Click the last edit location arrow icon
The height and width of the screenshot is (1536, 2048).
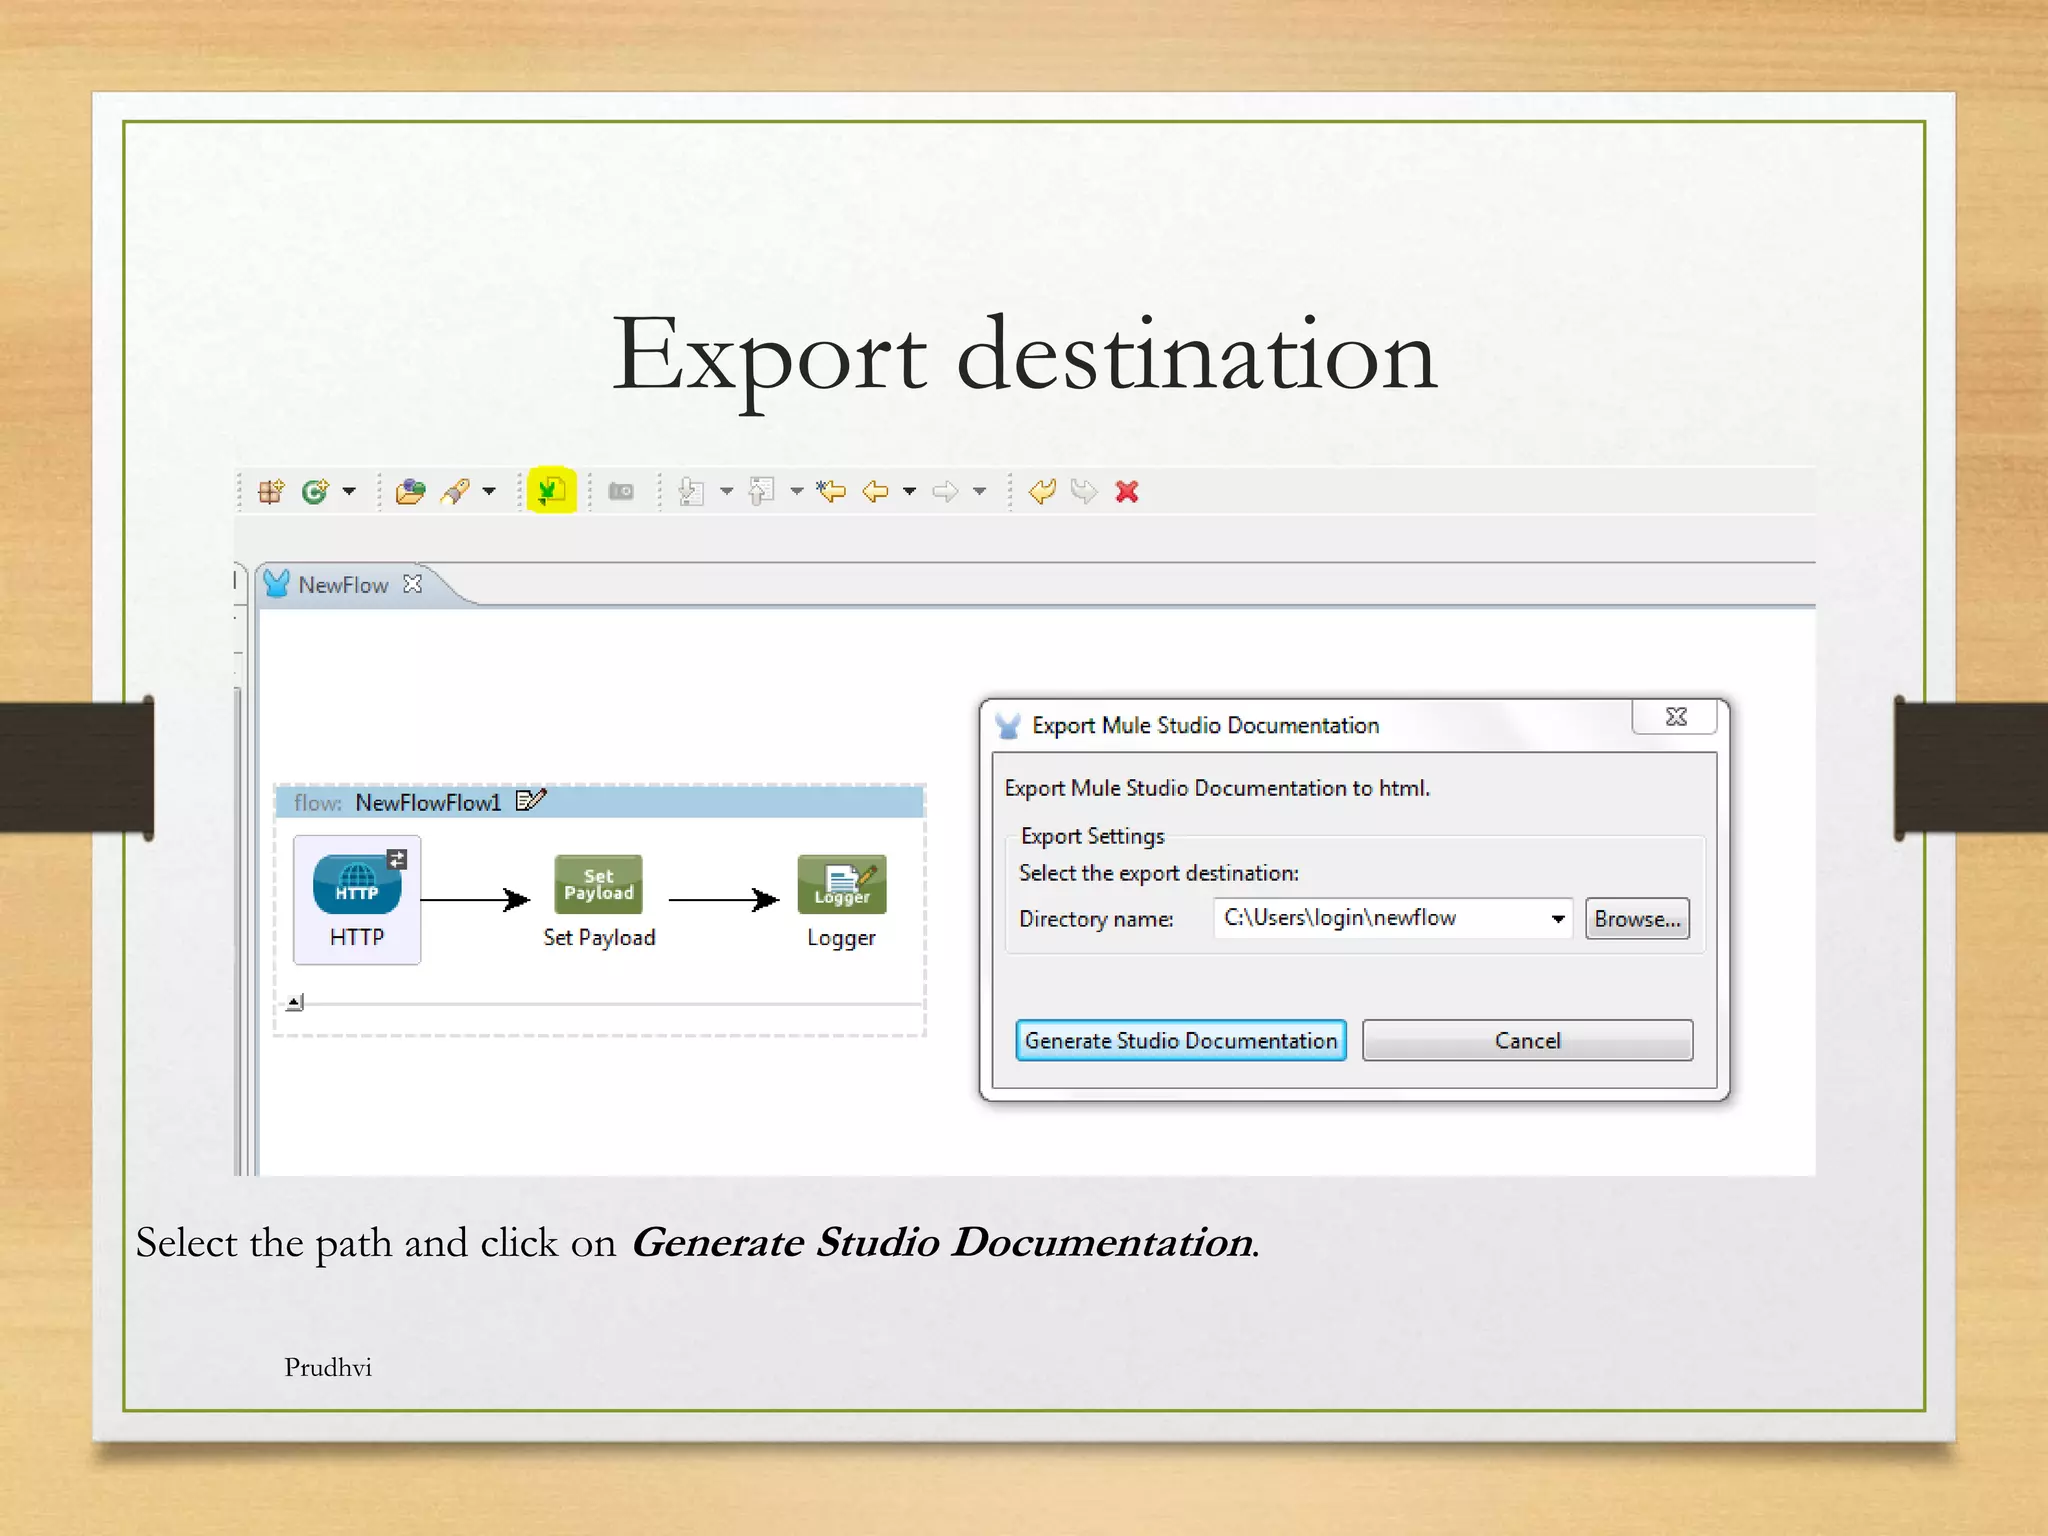[831, 491]
